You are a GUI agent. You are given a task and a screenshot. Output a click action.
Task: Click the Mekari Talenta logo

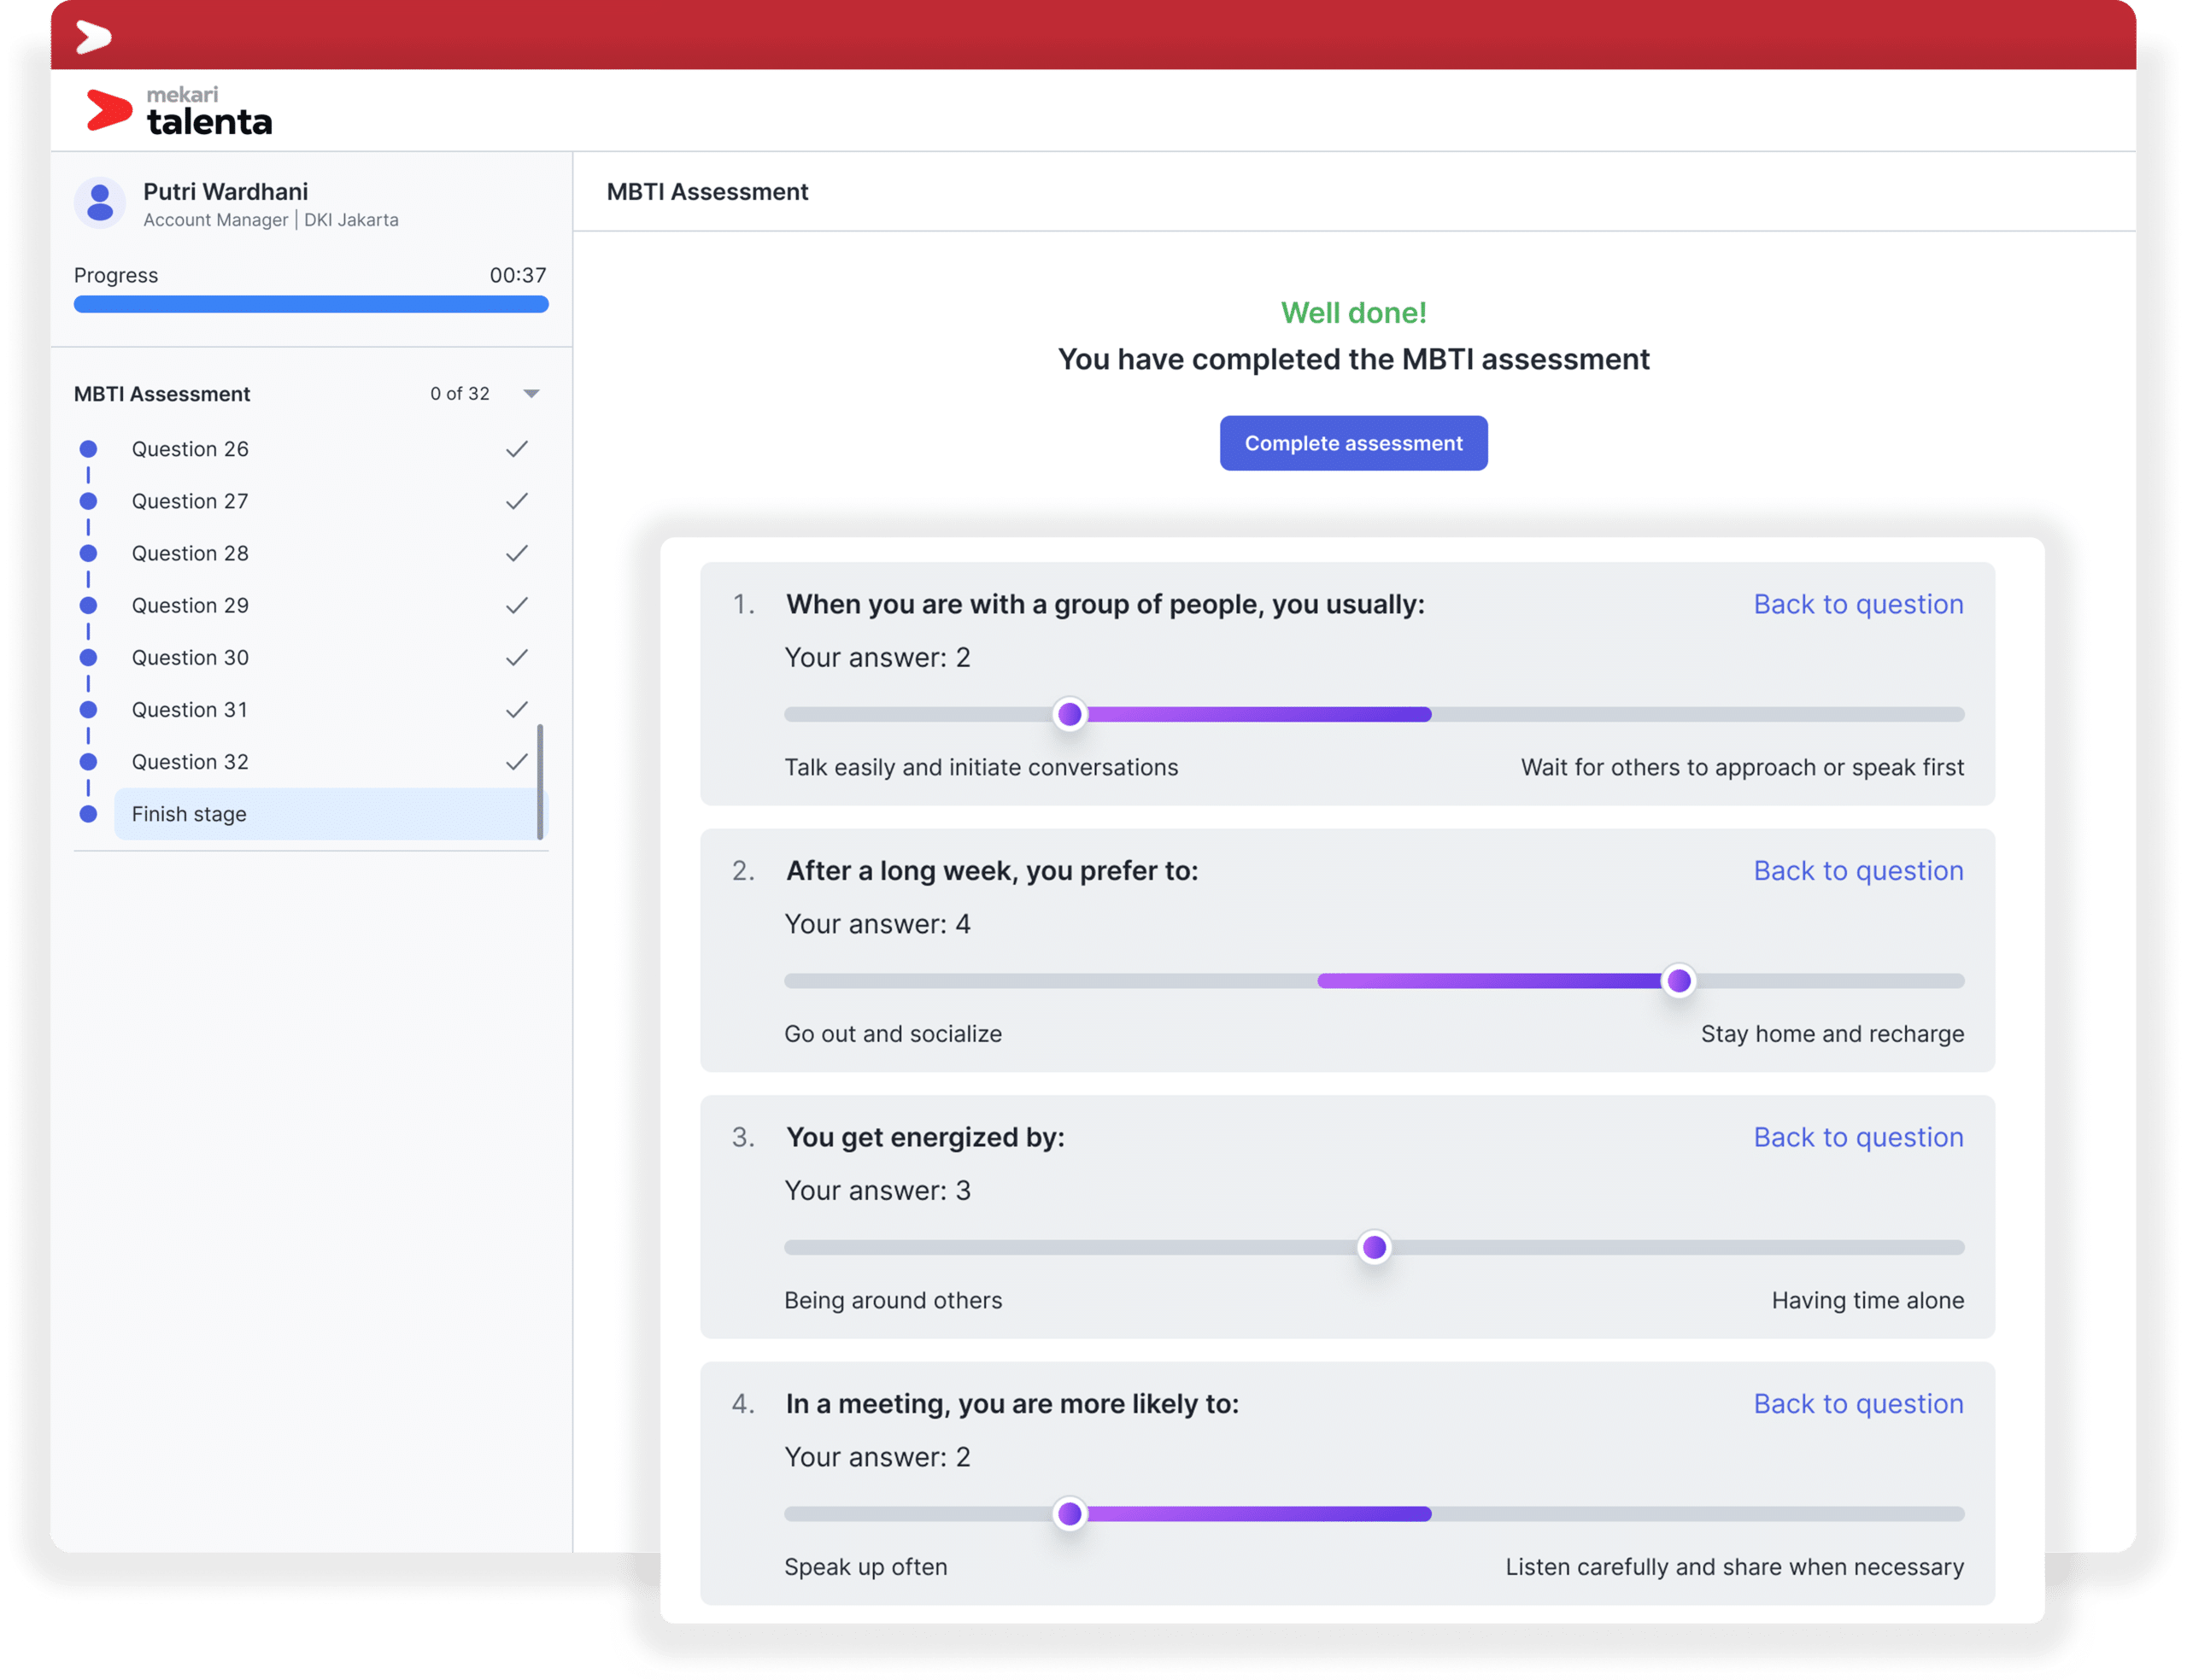pos(179,111)
